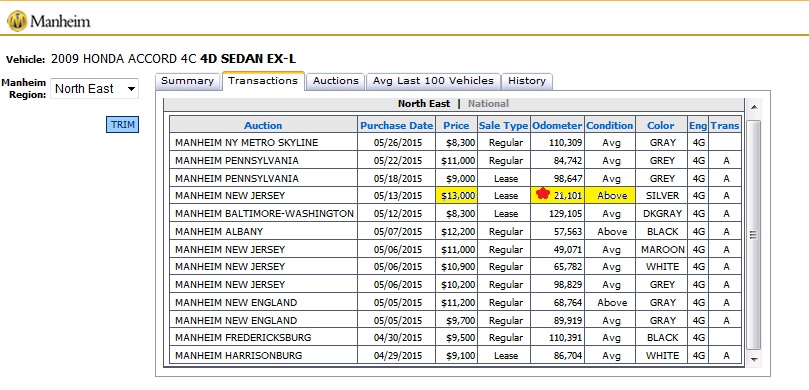Screen dimensions: 809x390
Task: Sort by the Auction column header
Action: tap(263, 125)
